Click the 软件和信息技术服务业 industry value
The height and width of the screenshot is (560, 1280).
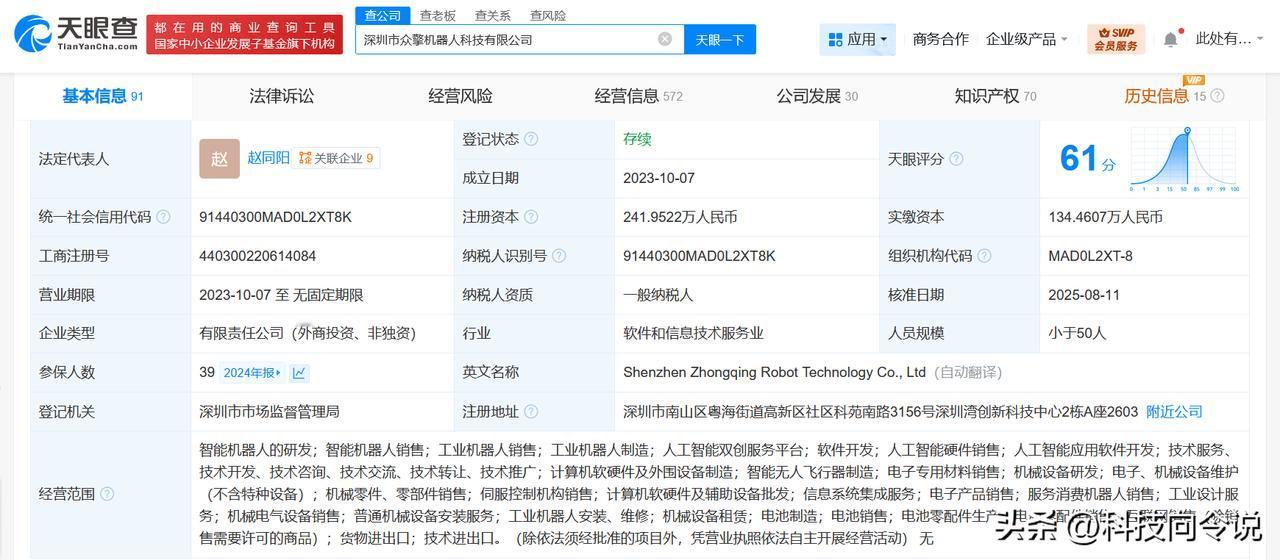(693, 333)
